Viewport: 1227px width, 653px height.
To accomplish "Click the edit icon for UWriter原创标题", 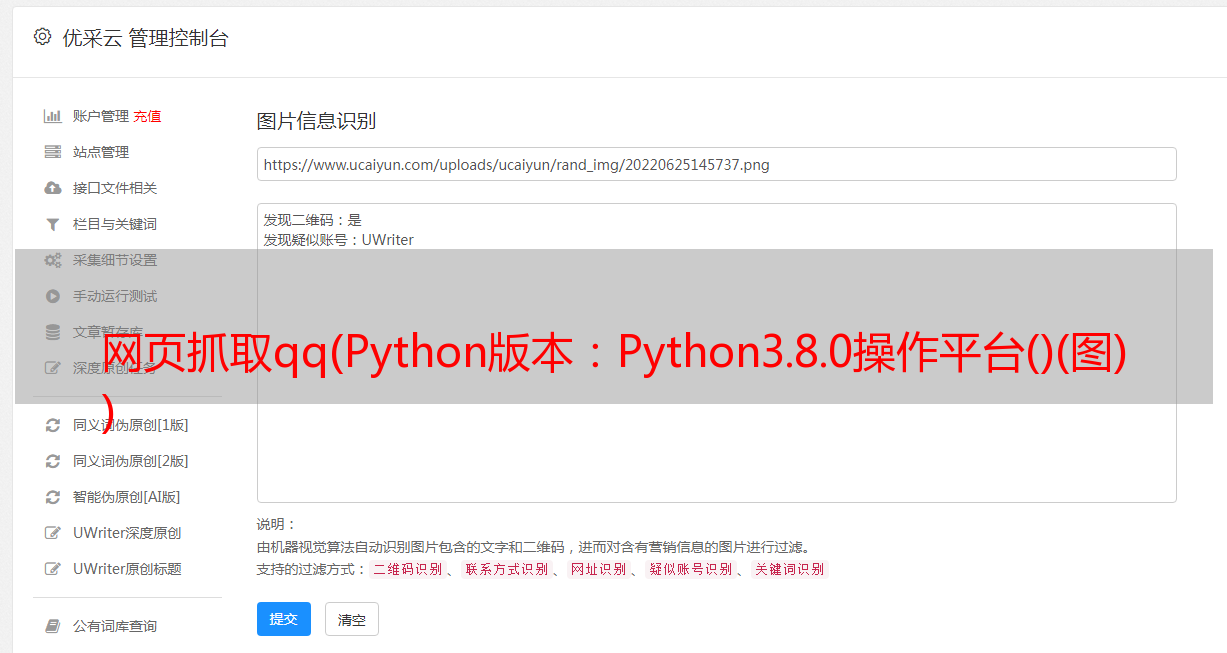I will 53,569.
